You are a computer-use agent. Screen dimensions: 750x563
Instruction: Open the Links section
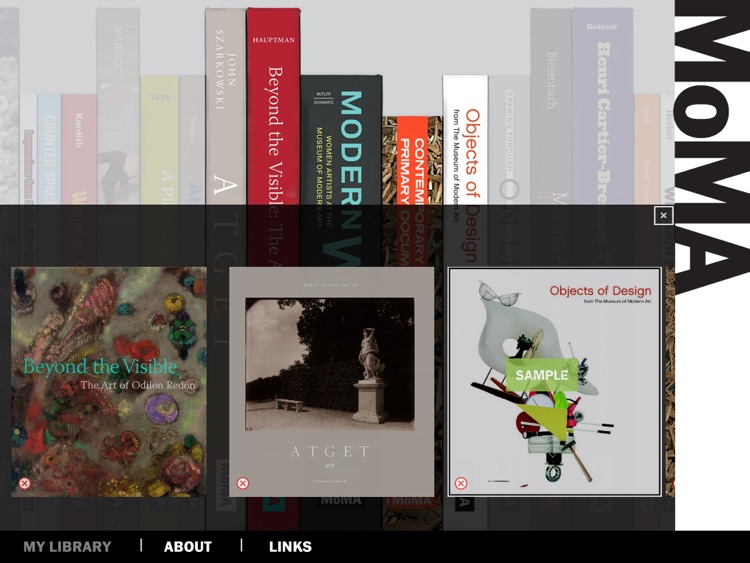pyautogui.click(x=290, y=546)
